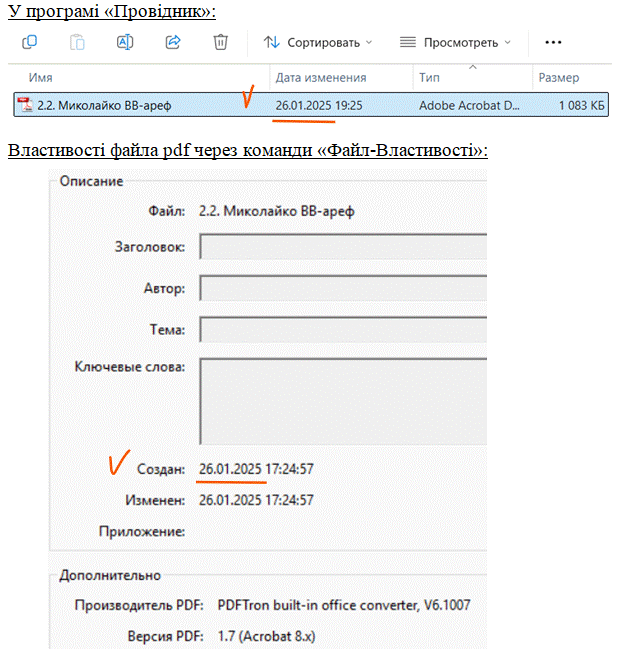
Task: Sort by Дата изменения column header
Action: (320, 78)
